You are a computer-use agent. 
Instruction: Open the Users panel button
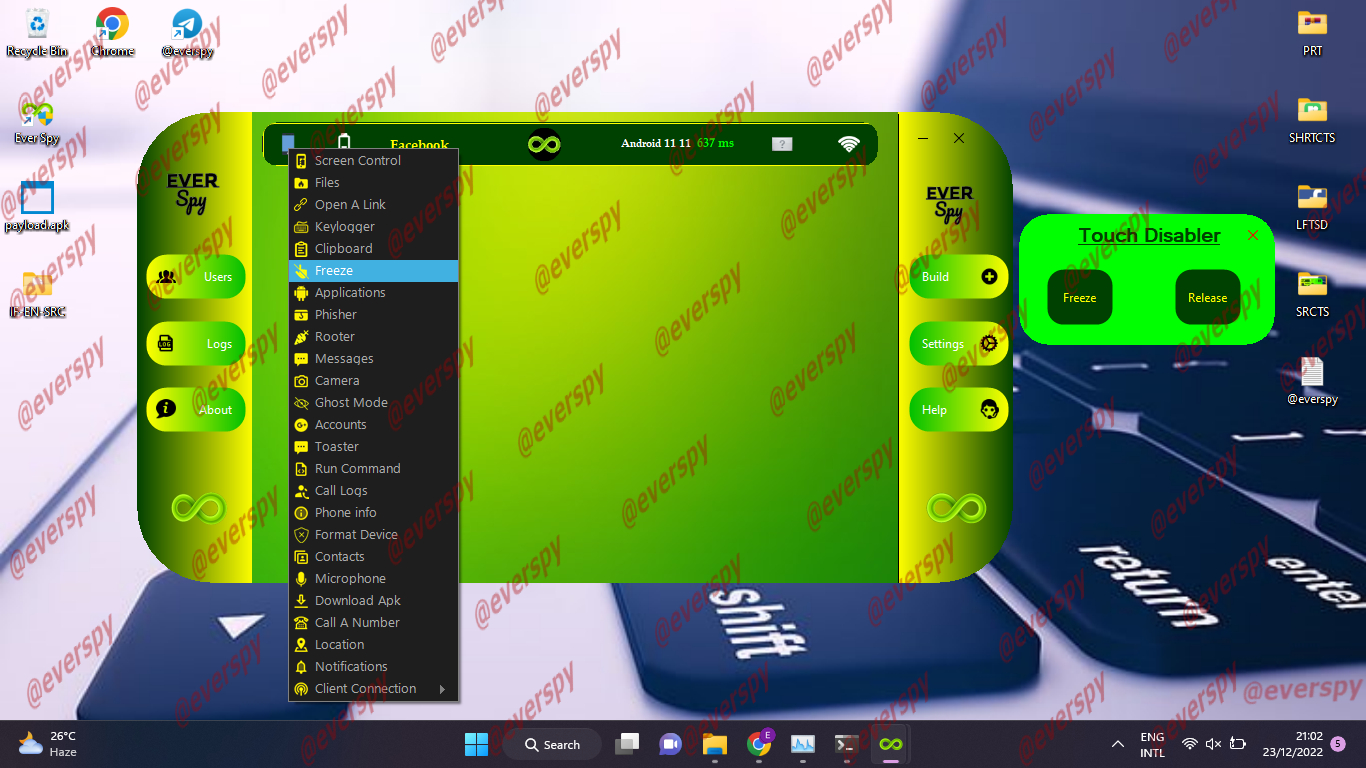coord(196,277)
